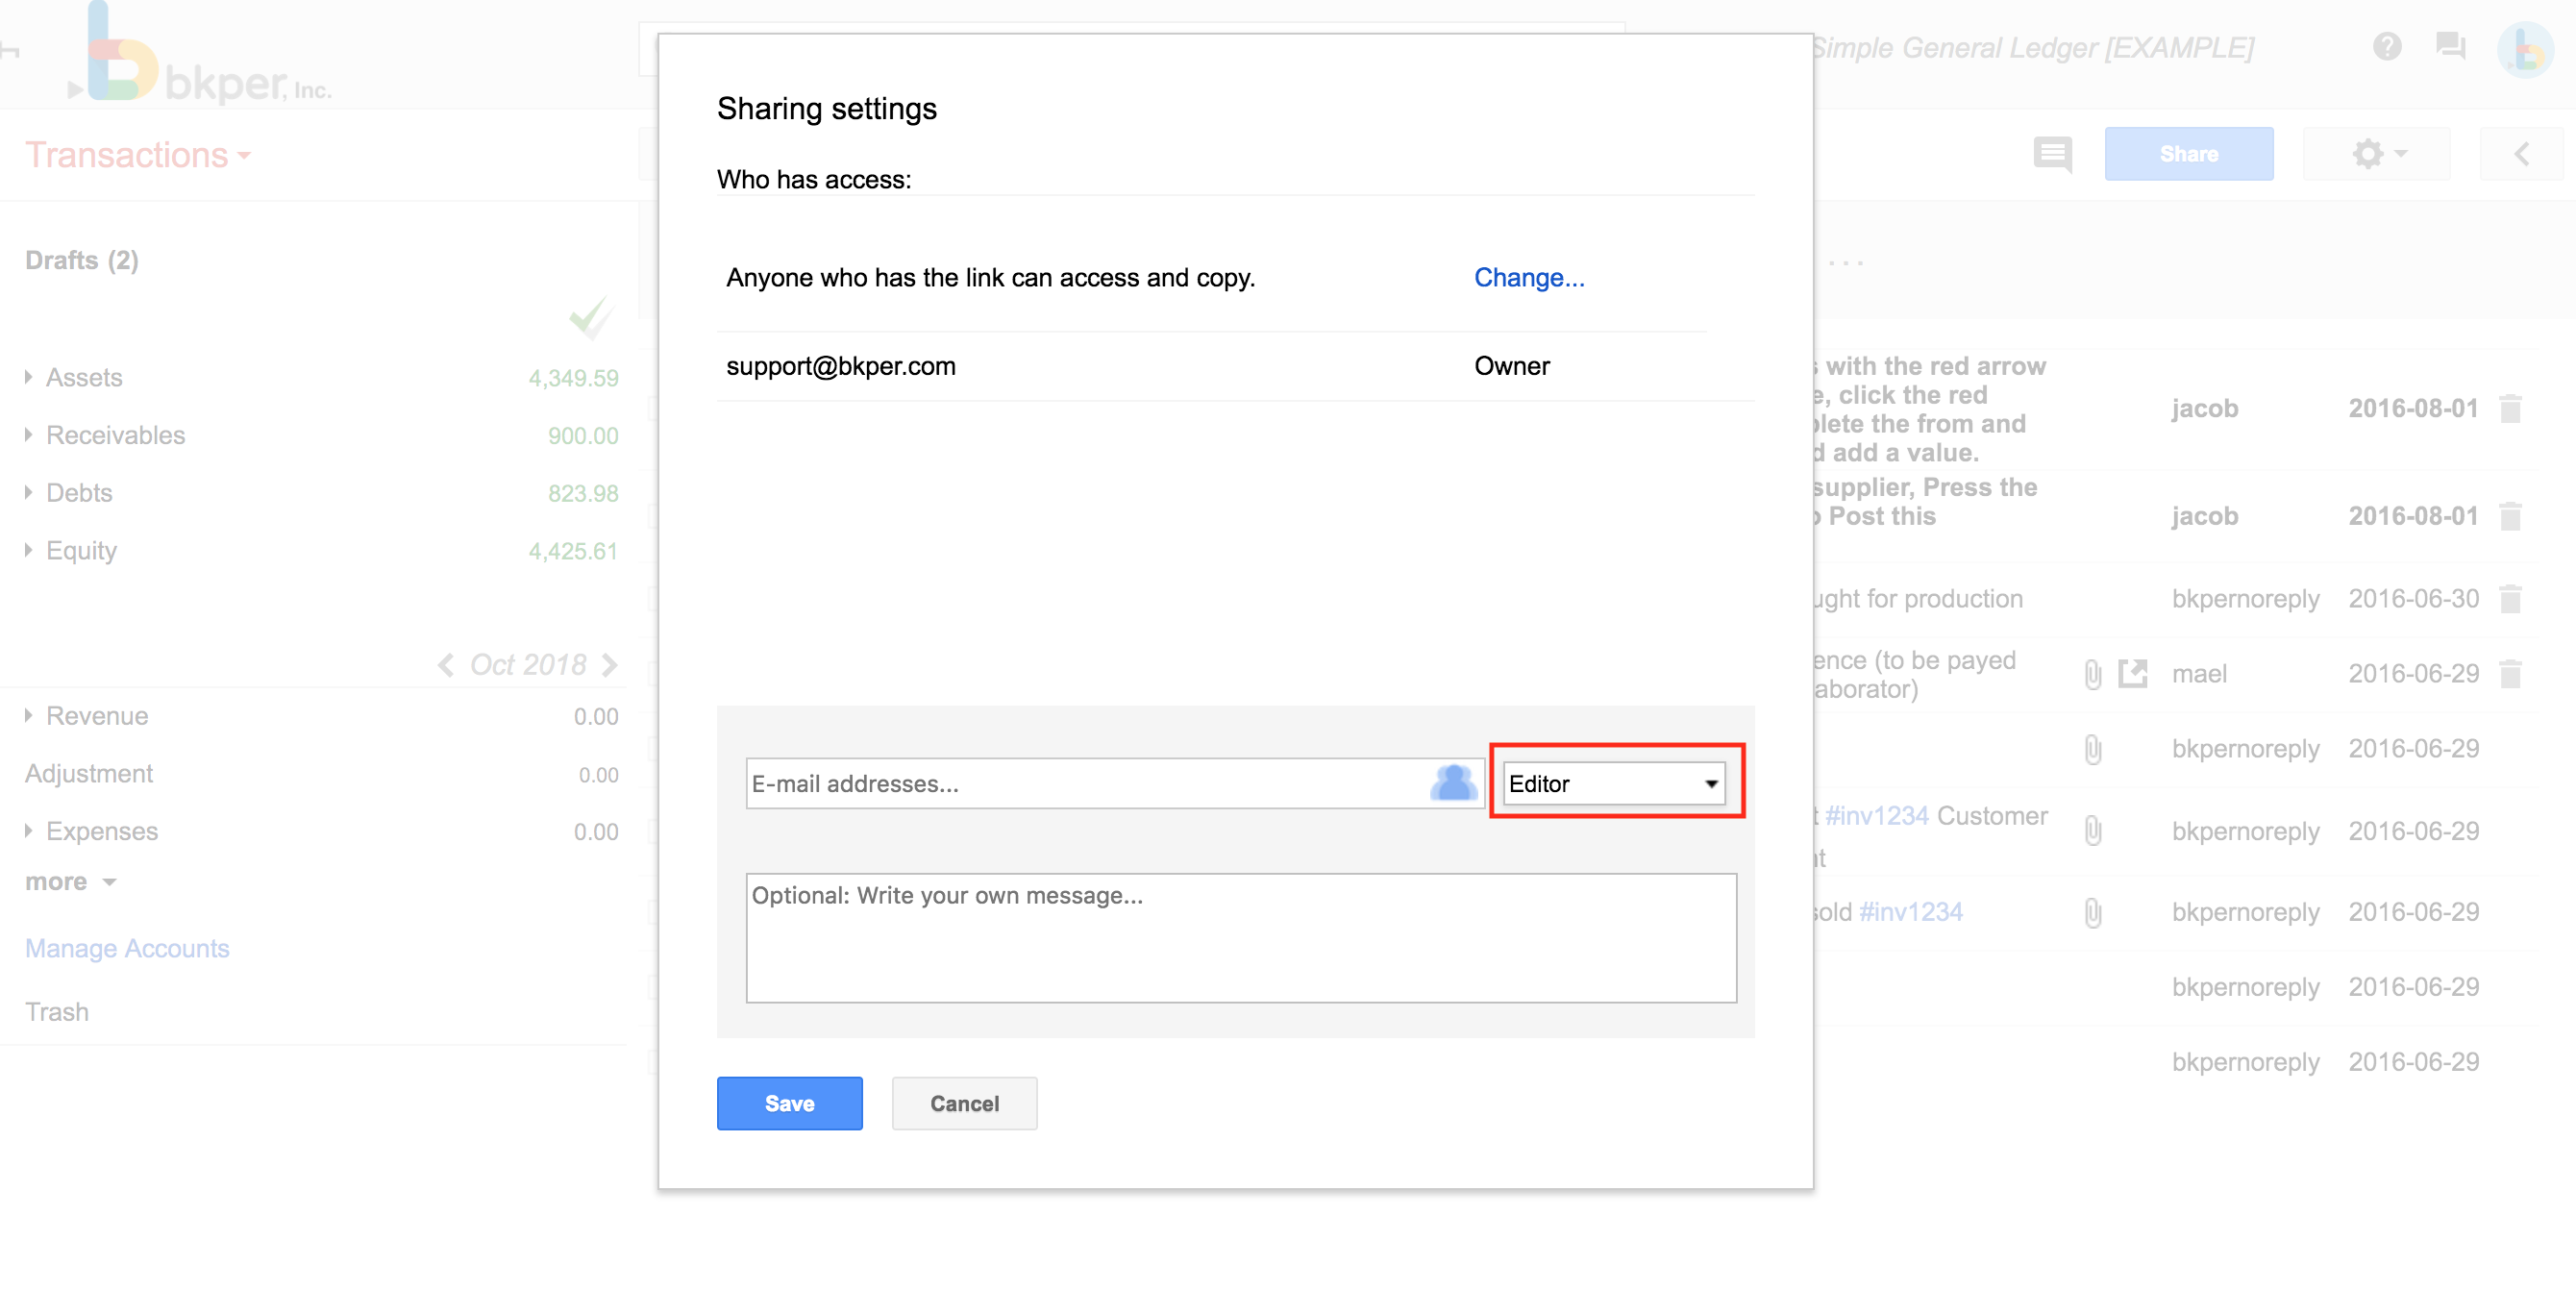Select Trash in the sidebar
Image resolution: width=2576 pixels, height=1315 pixels.
pyautogui.click(x=57, y=1011)
